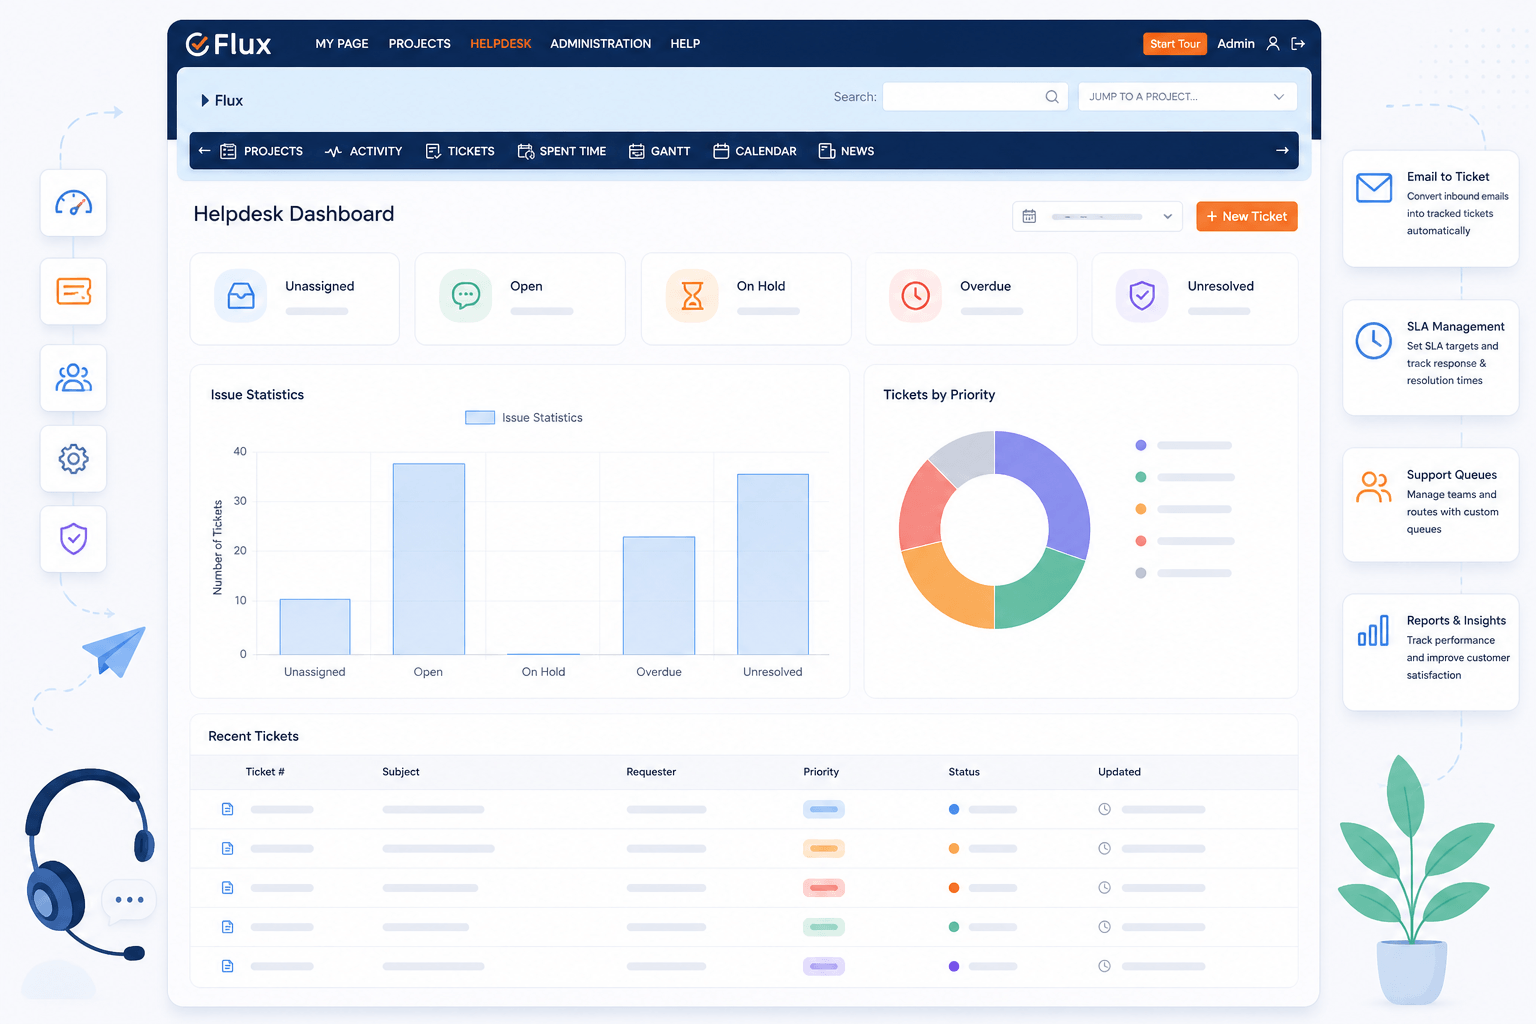Sort by the Subject column header
The width and height of the screenshot is (1536, 1024).
tap(401, 772)
